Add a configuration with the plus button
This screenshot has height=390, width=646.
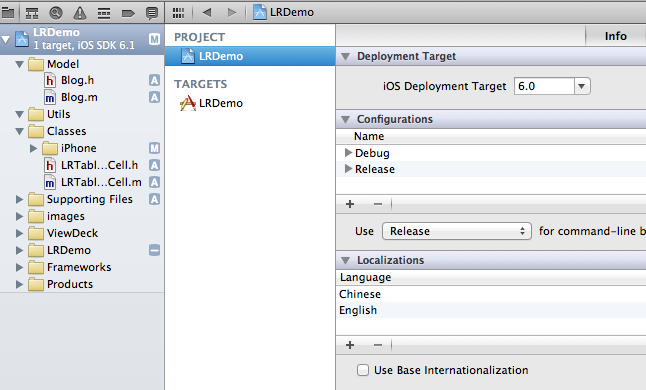(350, 204)
